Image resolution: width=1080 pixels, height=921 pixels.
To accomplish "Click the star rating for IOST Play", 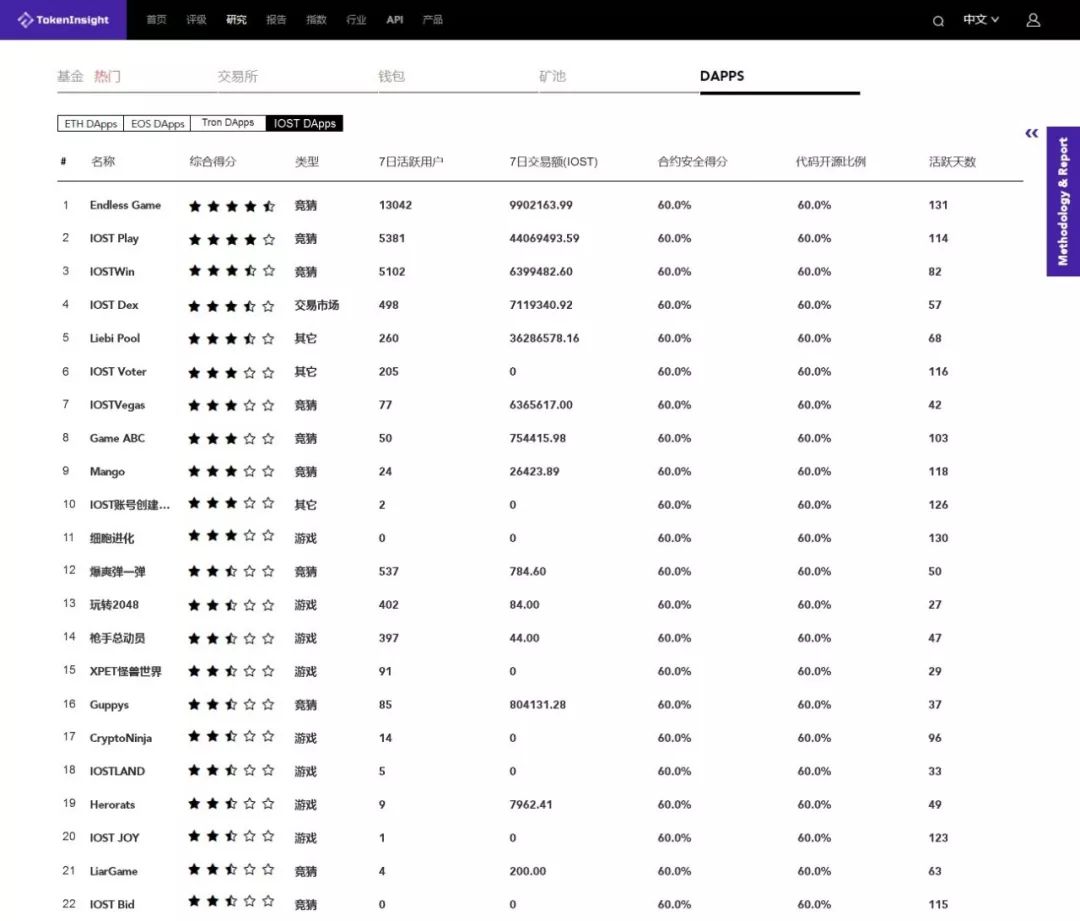I will [232, 239].
